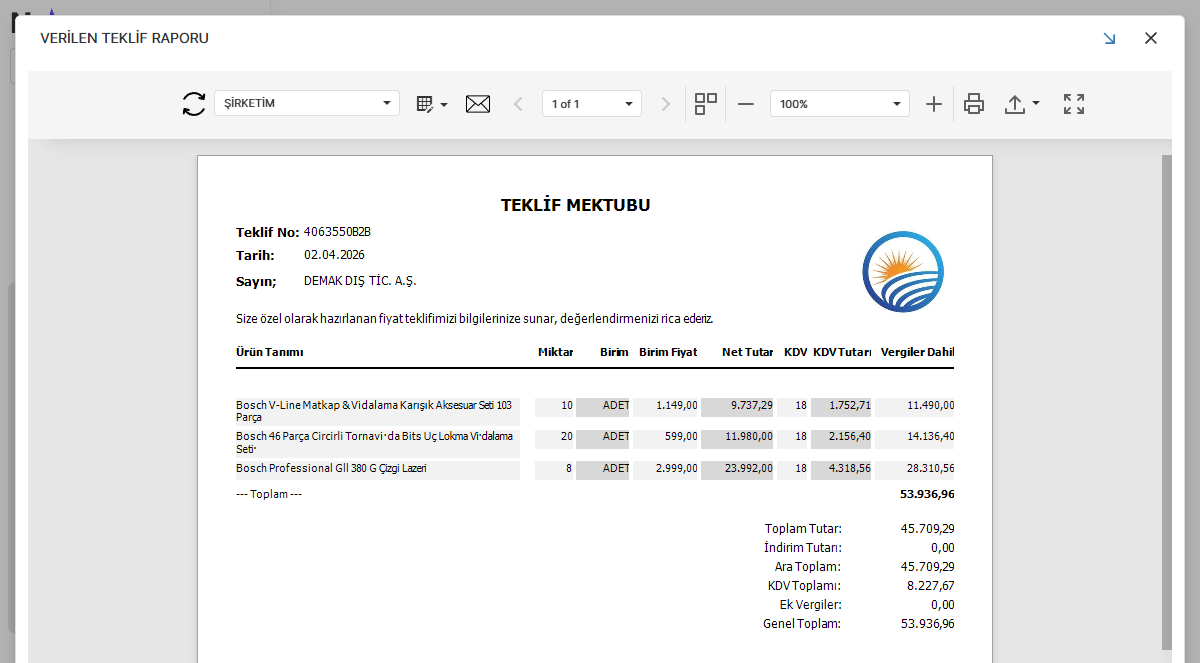Print the report via printer icon

click(974, 104)
